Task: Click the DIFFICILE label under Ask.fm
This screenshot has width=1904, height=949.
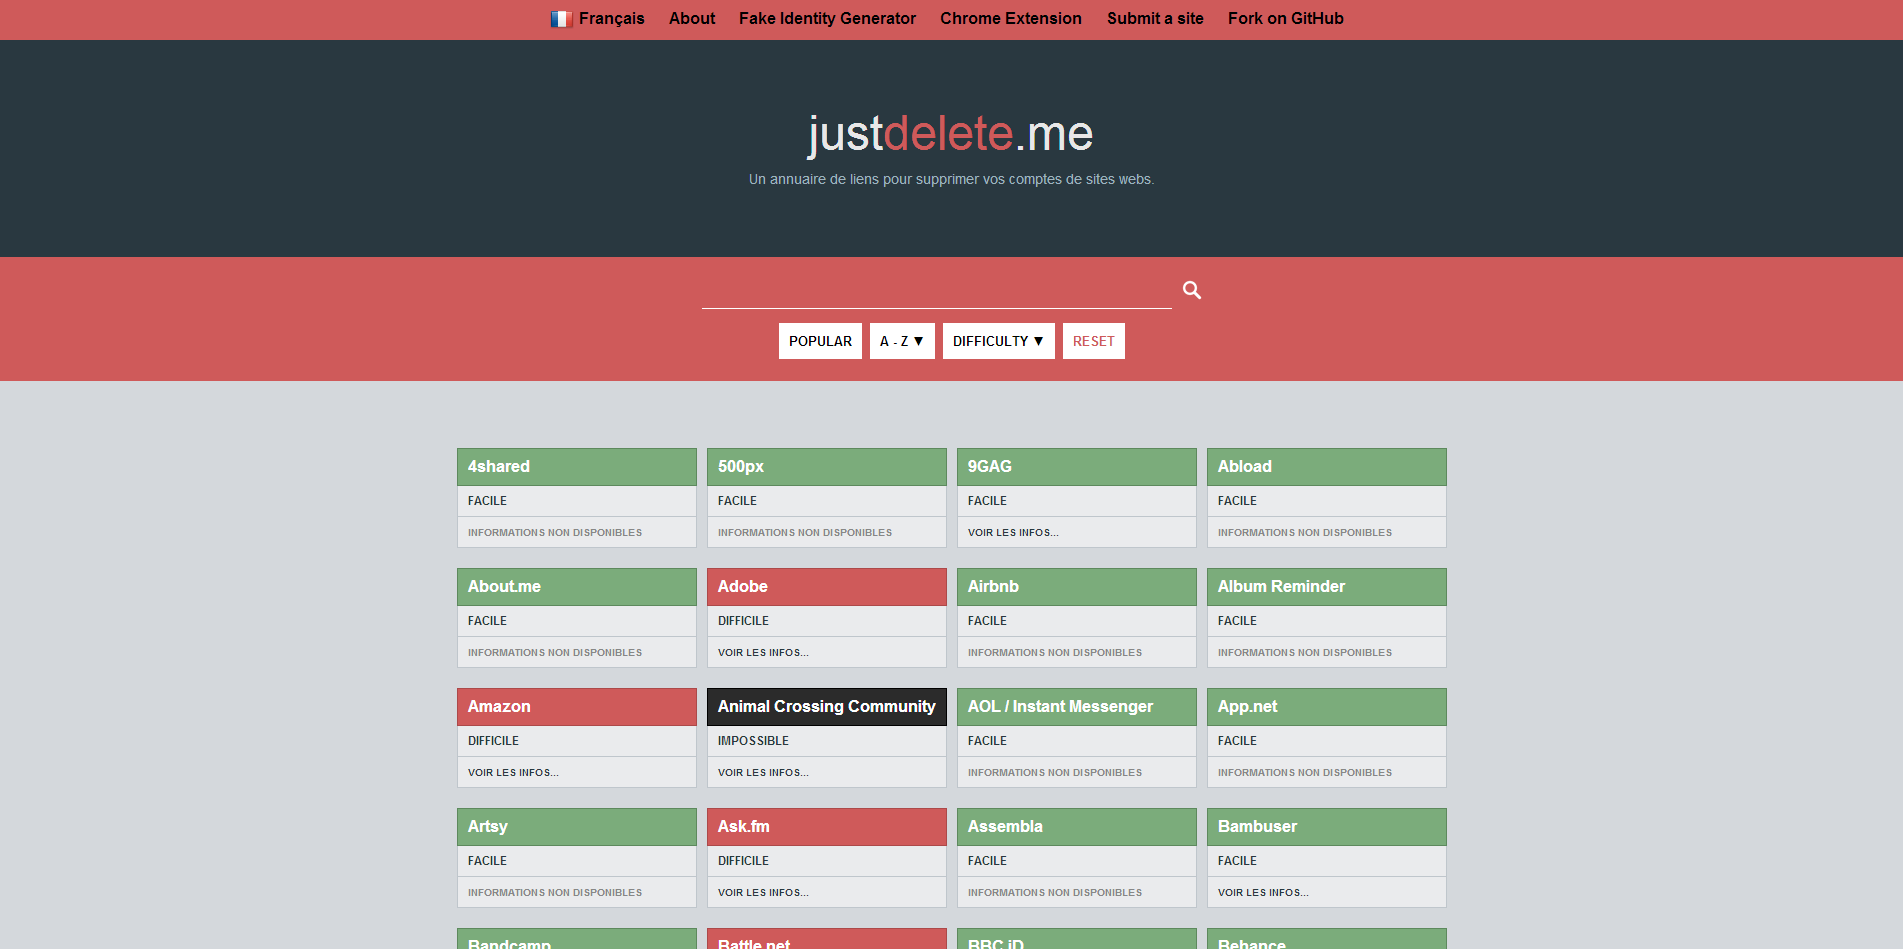Action: tap(743, 861)
